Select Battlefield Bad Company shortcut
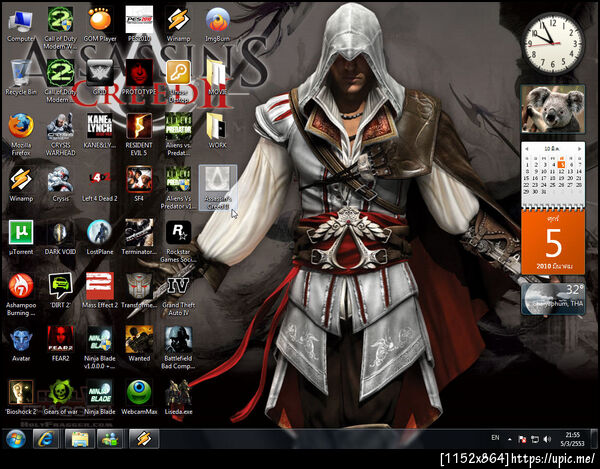This screenshot has height=469, width=600. (178, 347)
